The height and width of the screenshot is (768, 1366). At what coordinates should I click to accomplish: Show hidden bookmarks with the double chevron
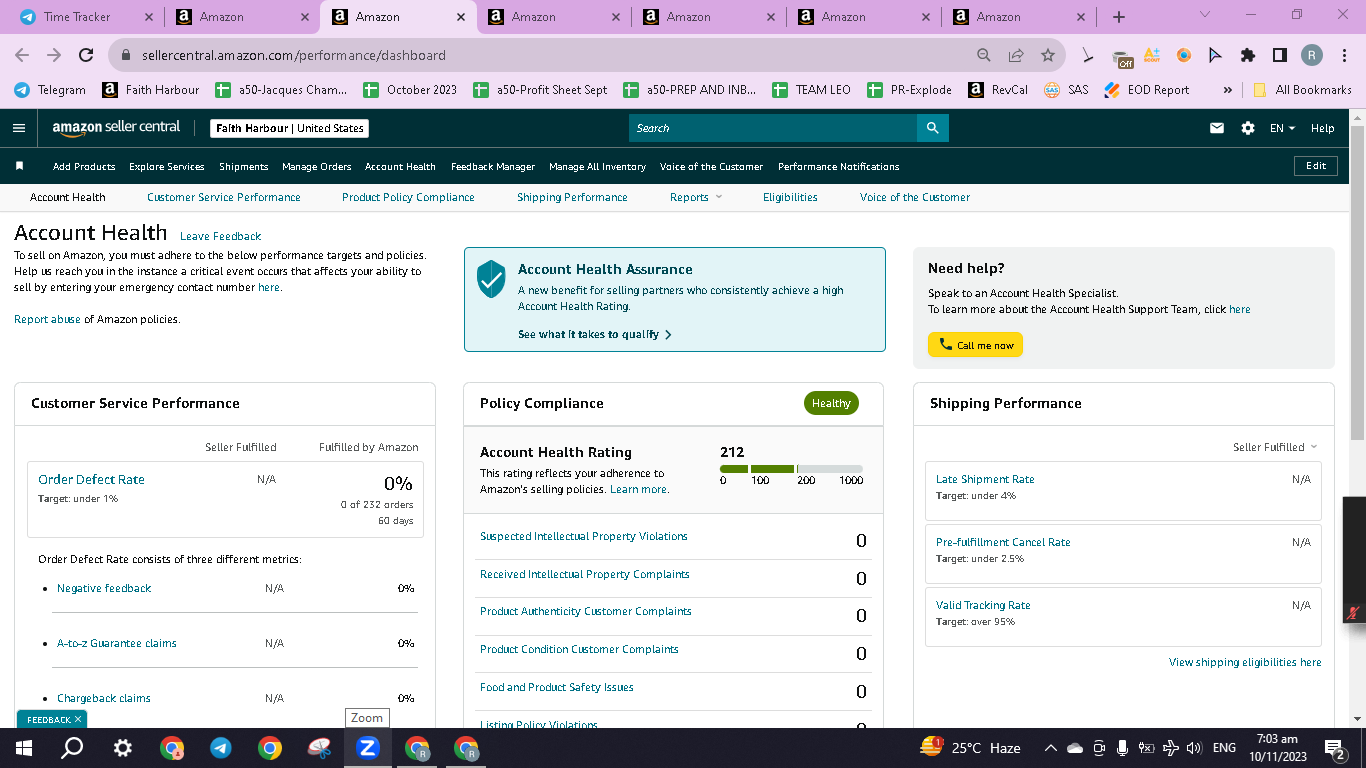pyautogui.click(x=1227, y=90)
